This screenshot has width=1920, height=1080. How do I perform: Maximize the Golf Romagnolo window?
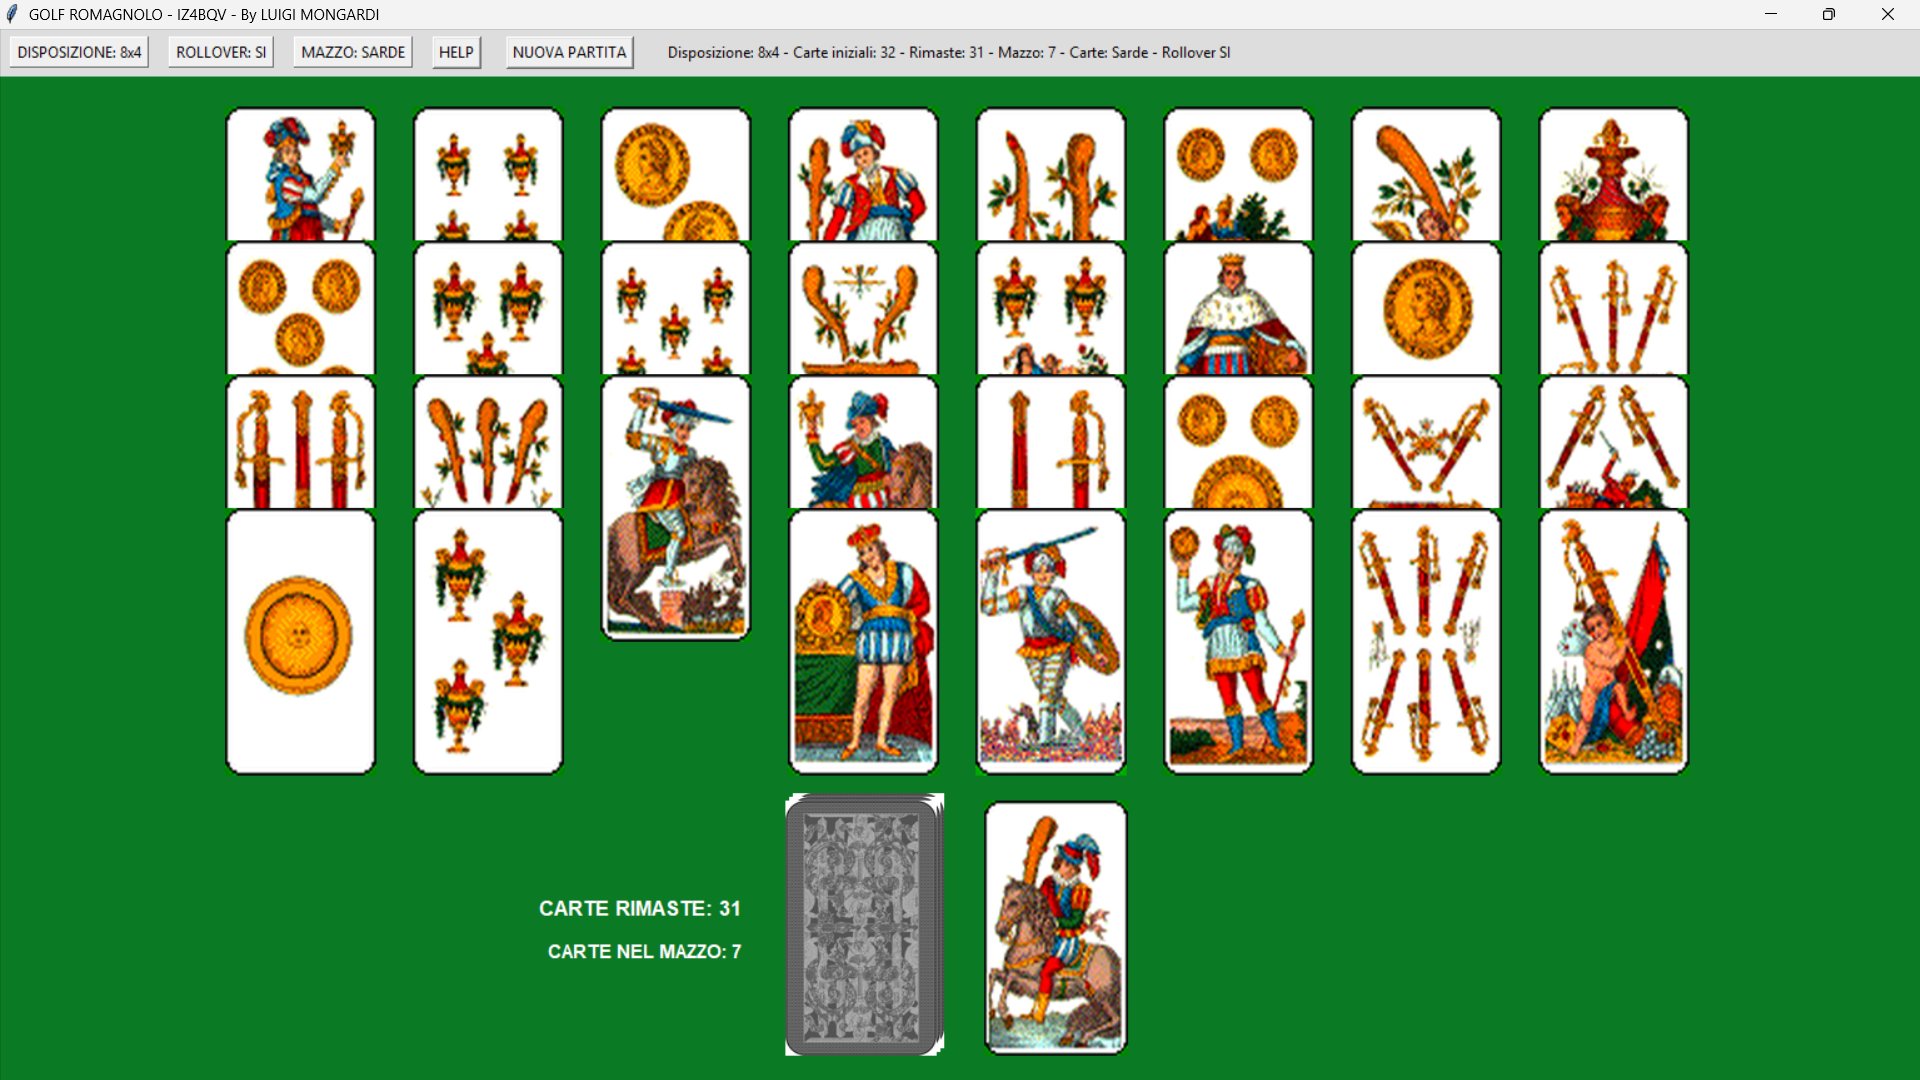tap(1829, 14)
